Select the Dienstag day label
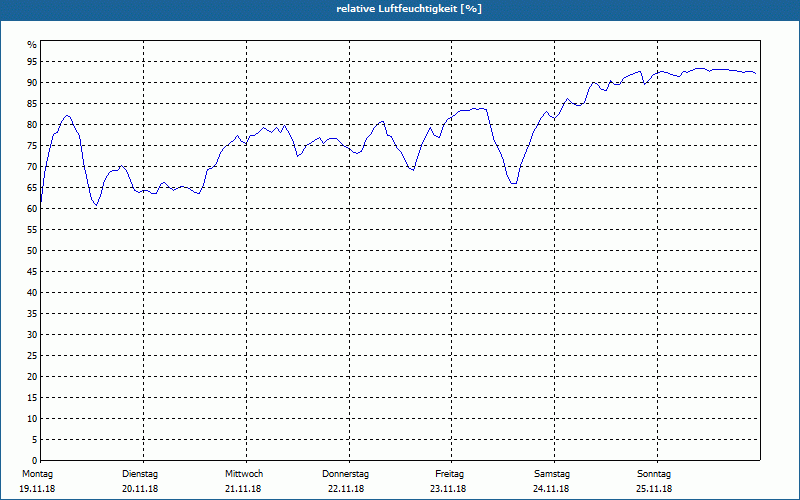 pos(140,474)
